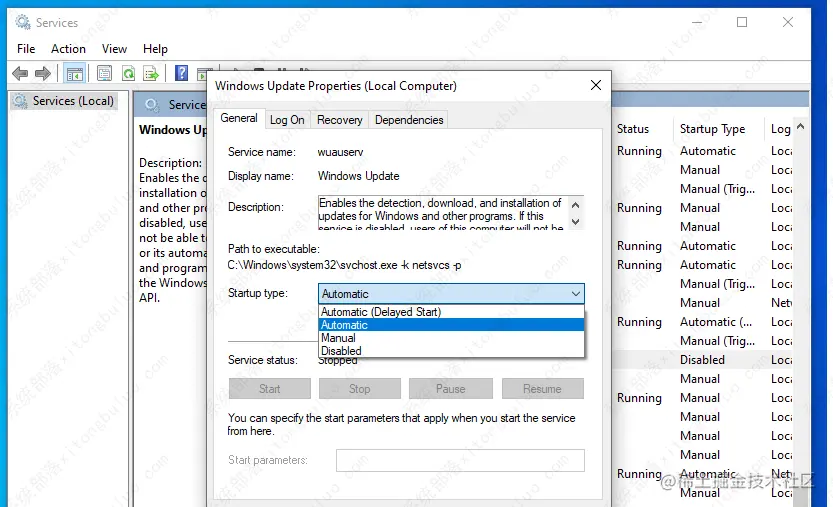Click the Stop service button
The width and height of the screenshot is (833, 507).
[360, 388]
